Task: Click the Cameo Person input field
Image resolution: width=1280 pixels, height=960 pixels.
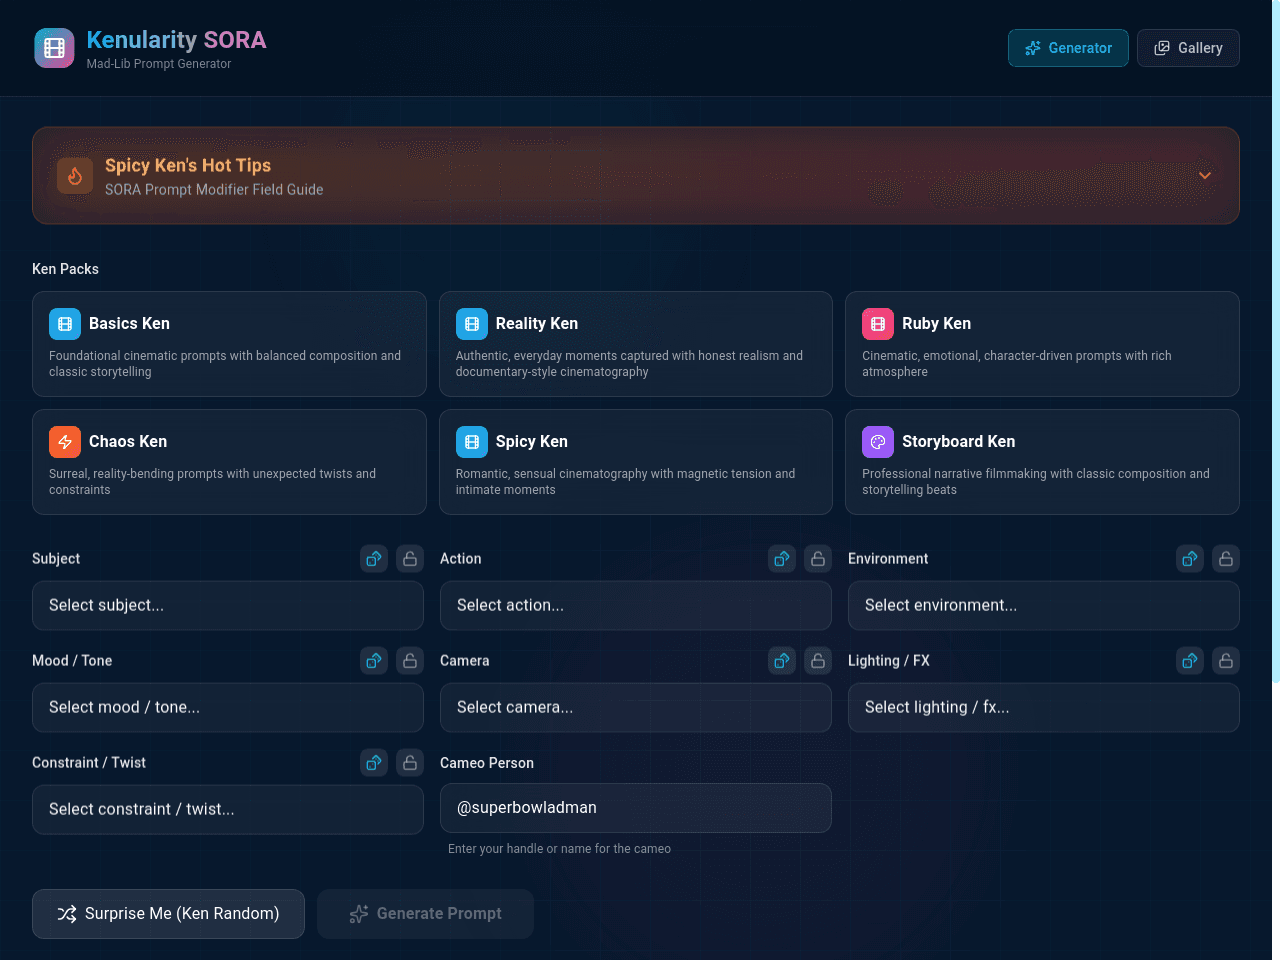Action: [x=636, y=808]
